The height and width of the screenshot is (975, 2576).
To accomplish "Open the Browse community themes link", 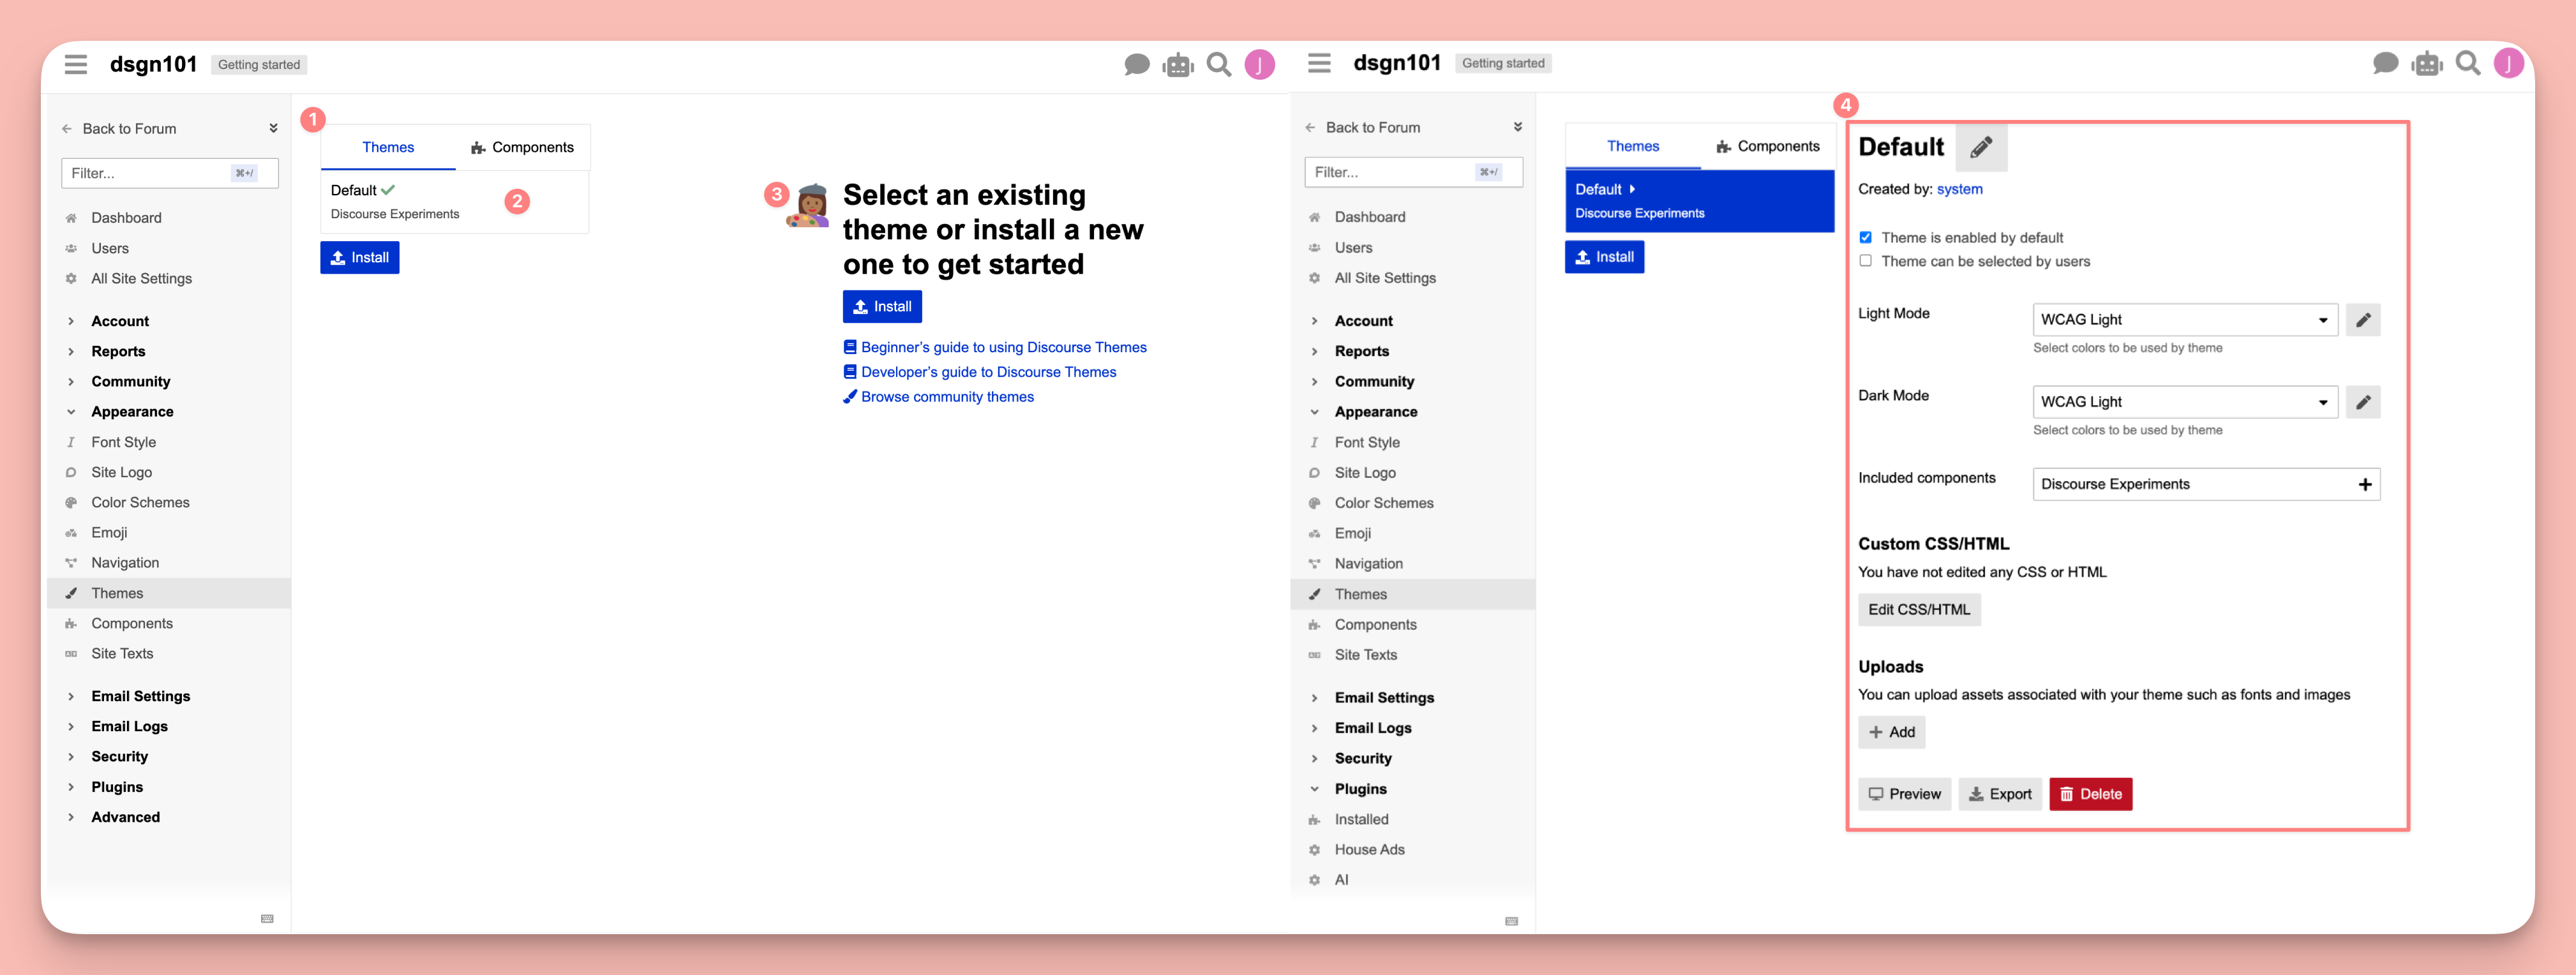I will (x=946, y=396).
